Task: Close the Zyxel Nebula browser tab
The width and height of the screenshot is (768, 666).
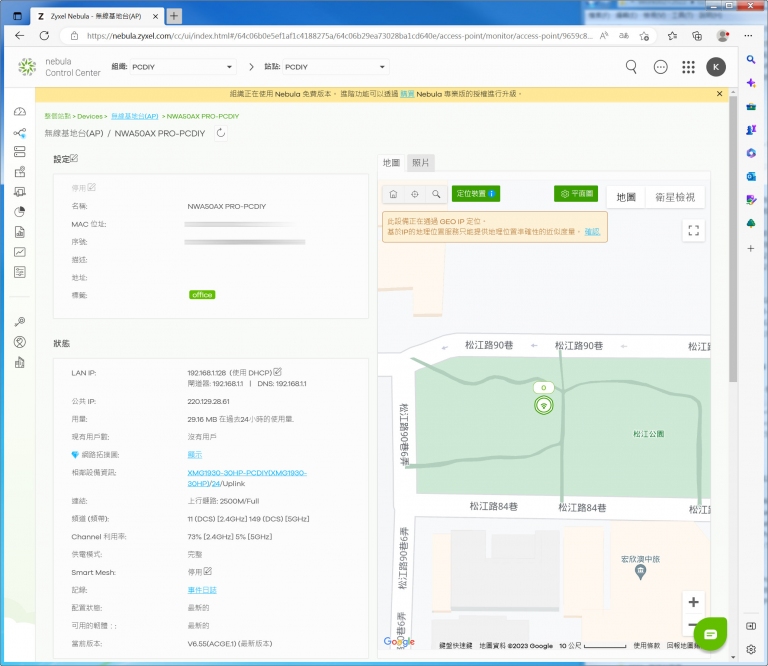Action: pos(155,16)
